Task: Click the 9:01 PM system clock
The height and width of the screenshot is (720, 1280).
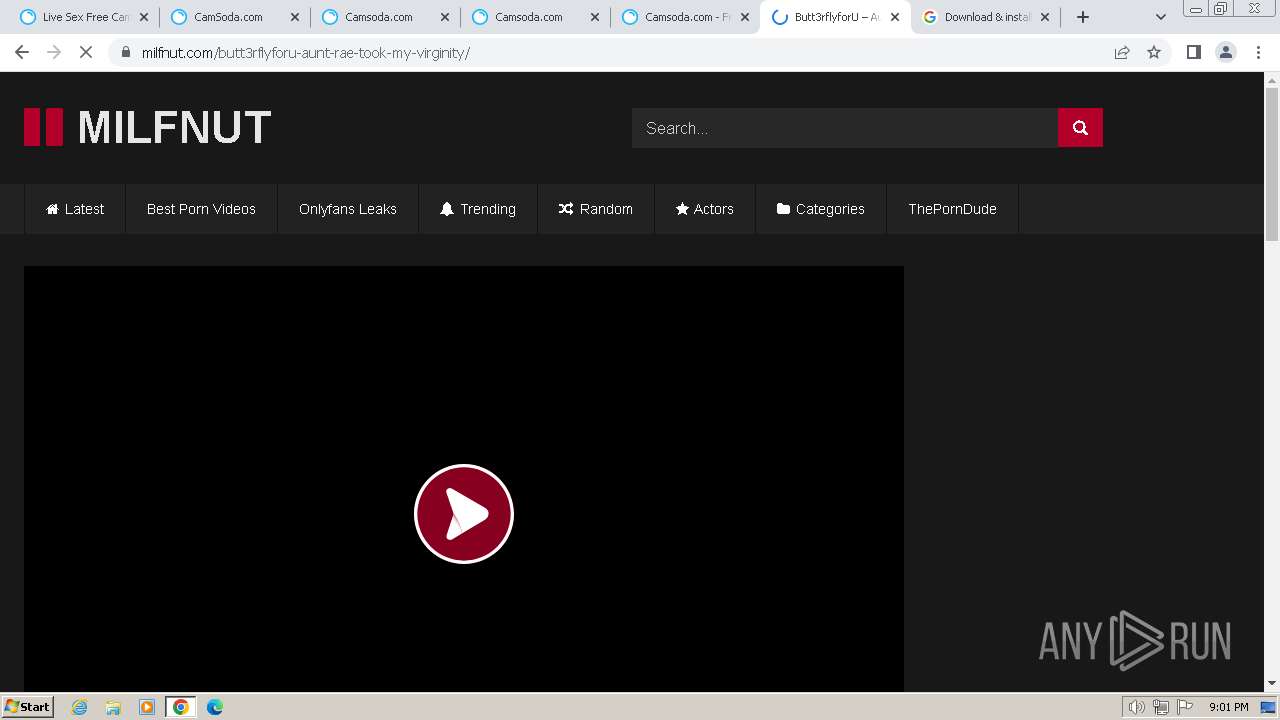Action: [1228, 707]
